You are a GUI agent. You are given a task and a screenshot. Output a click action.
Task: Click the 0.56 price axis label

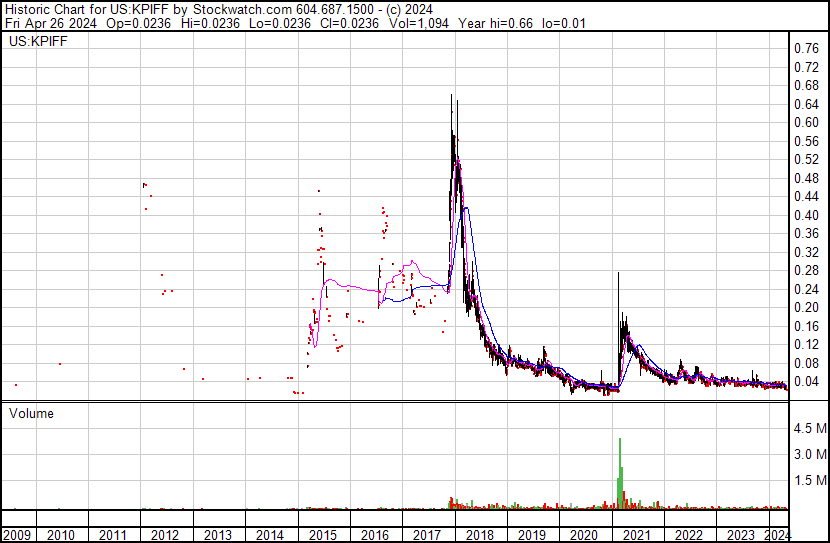point(807,141)
